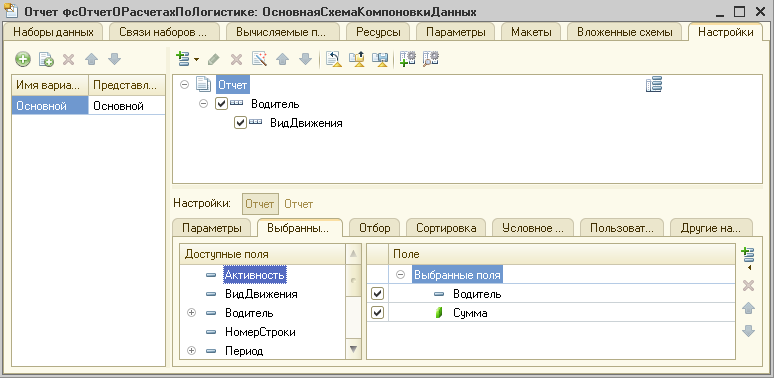Click the save settings to file icon
The image size is (774, 378).
[x=380, y=59]
